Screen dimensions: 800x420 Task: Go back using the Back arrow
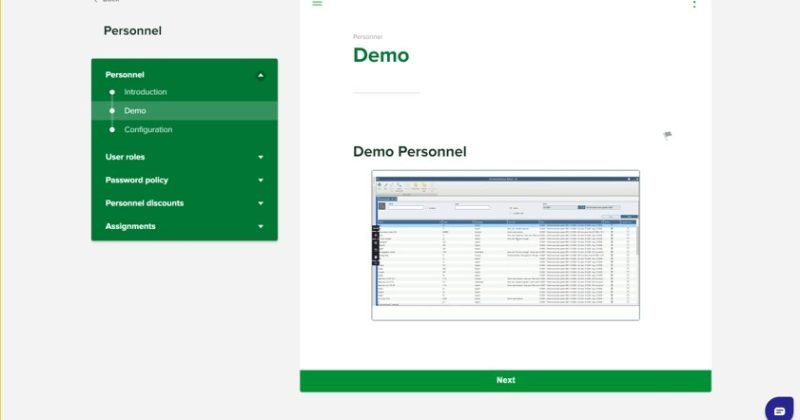pyautogui.click(x=97, y=2)
